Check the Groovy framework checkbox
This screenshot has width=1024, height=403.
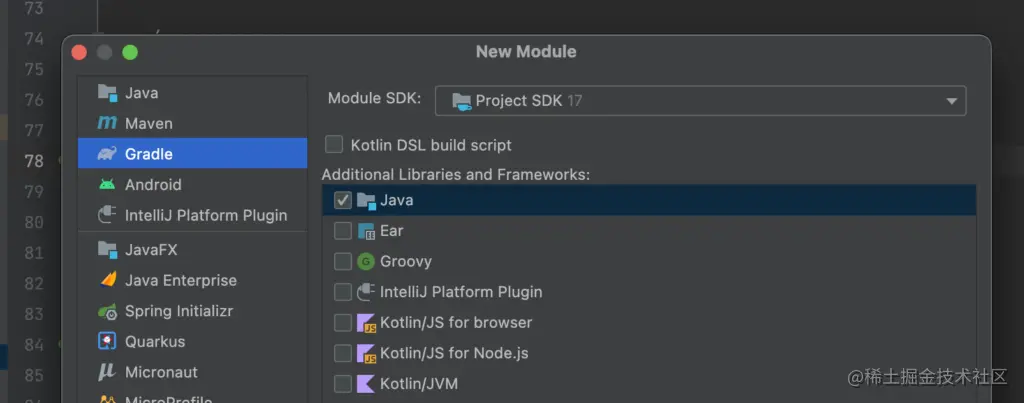pyautogui.click(x=343, y=261)
